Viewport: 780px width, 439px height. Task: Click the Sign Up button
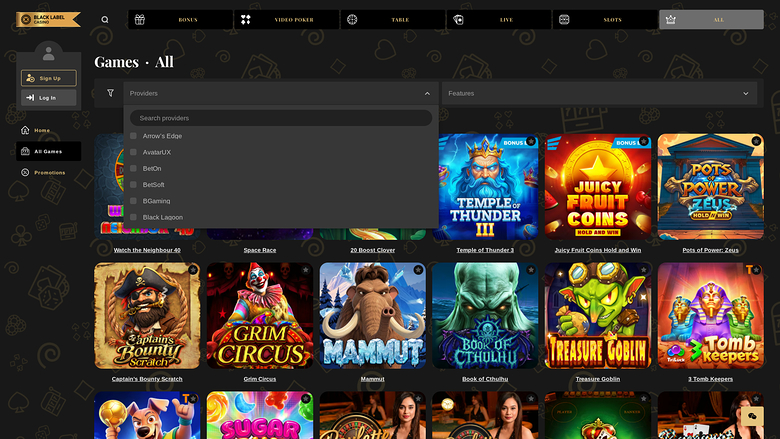pos(49,78)
